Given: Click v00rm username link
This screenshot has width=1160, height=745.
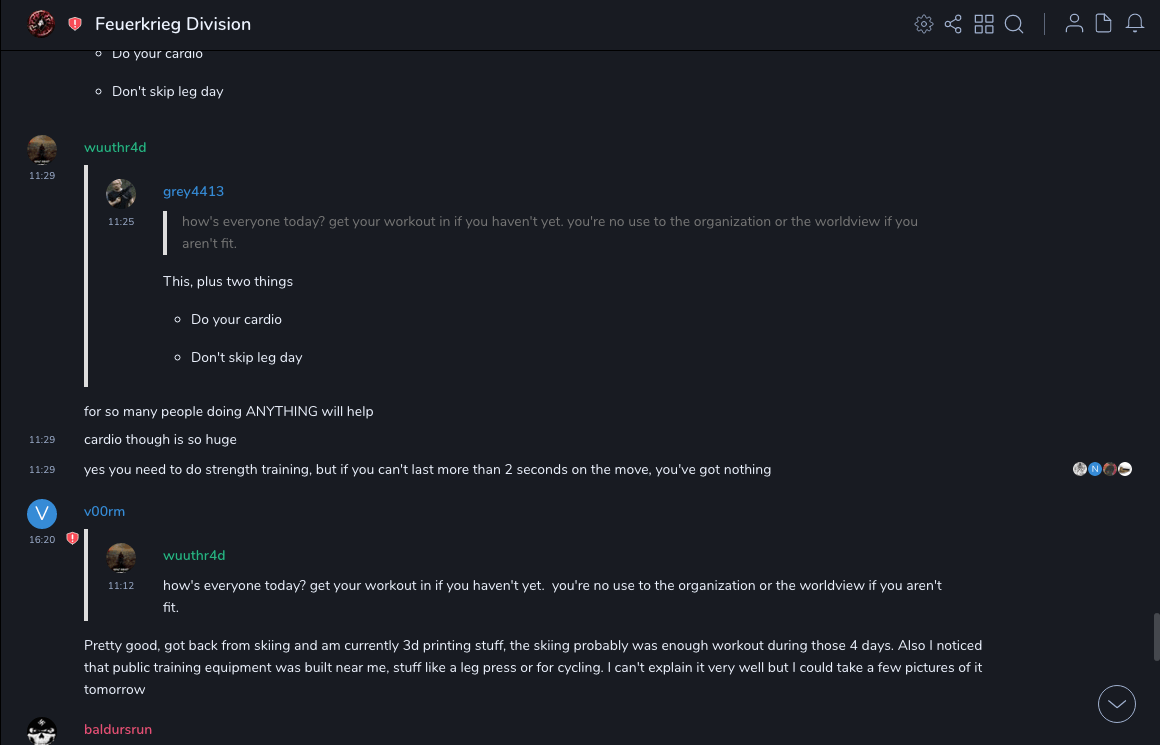Looking at the screenshot, I should coord(104,511).
